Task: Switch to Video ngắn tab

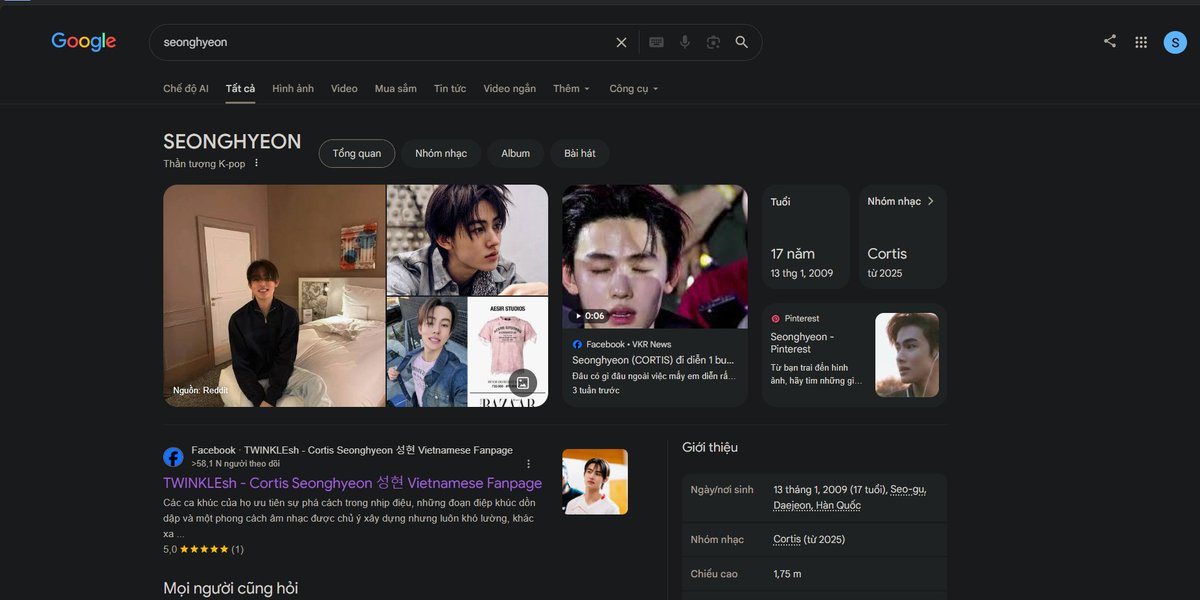Action: pyautogui.click(x=510, y=88)
